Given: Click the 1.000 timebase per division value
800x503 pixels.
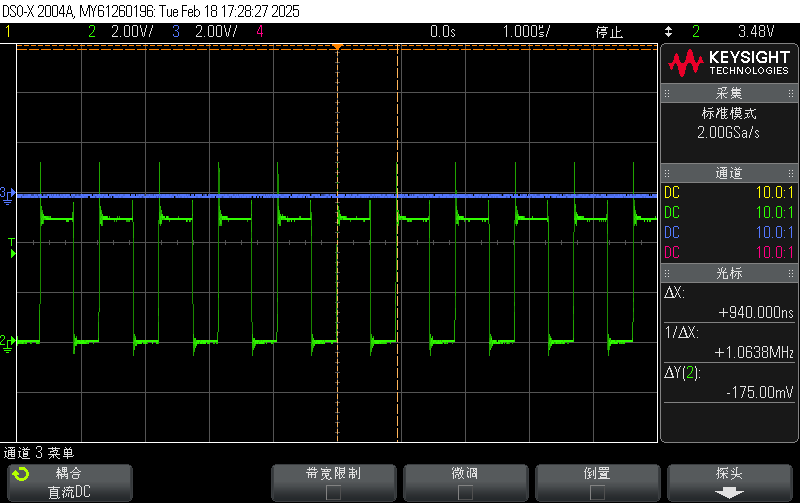Looking at the screenshot, I should (x=526, y=32).
